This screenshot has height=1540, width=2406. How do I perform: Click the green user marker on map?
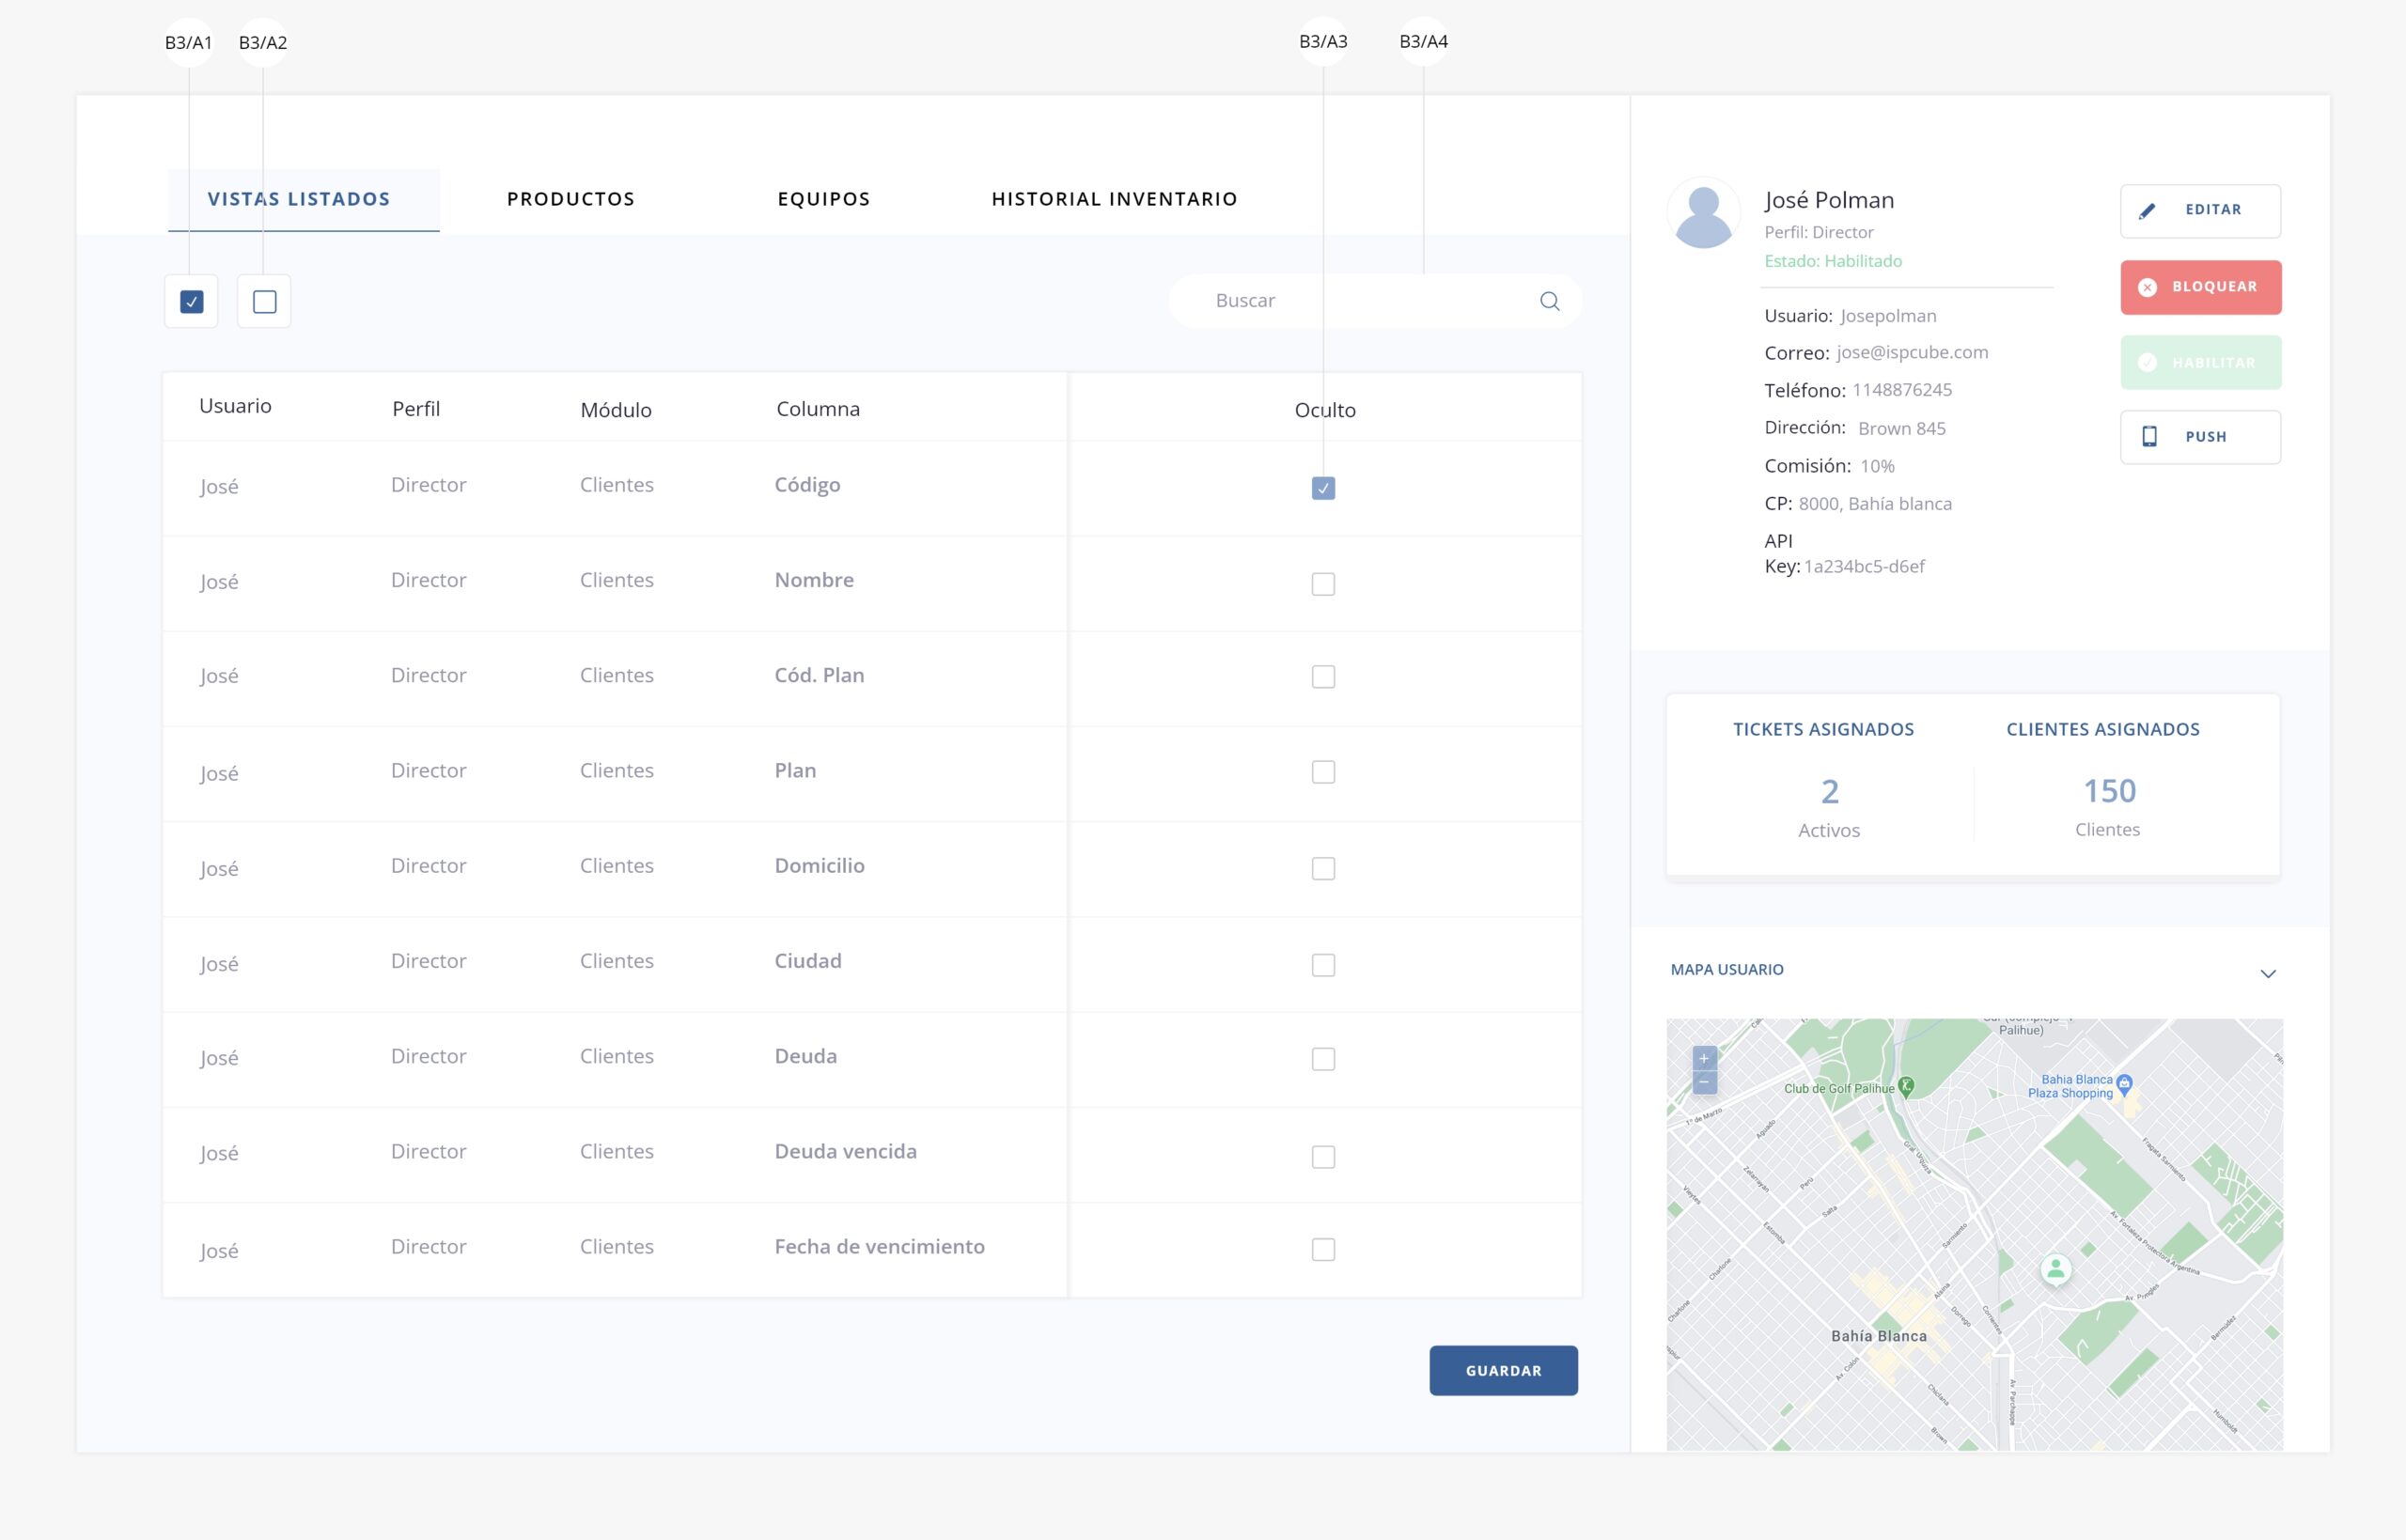(x=2055, y=1270)
